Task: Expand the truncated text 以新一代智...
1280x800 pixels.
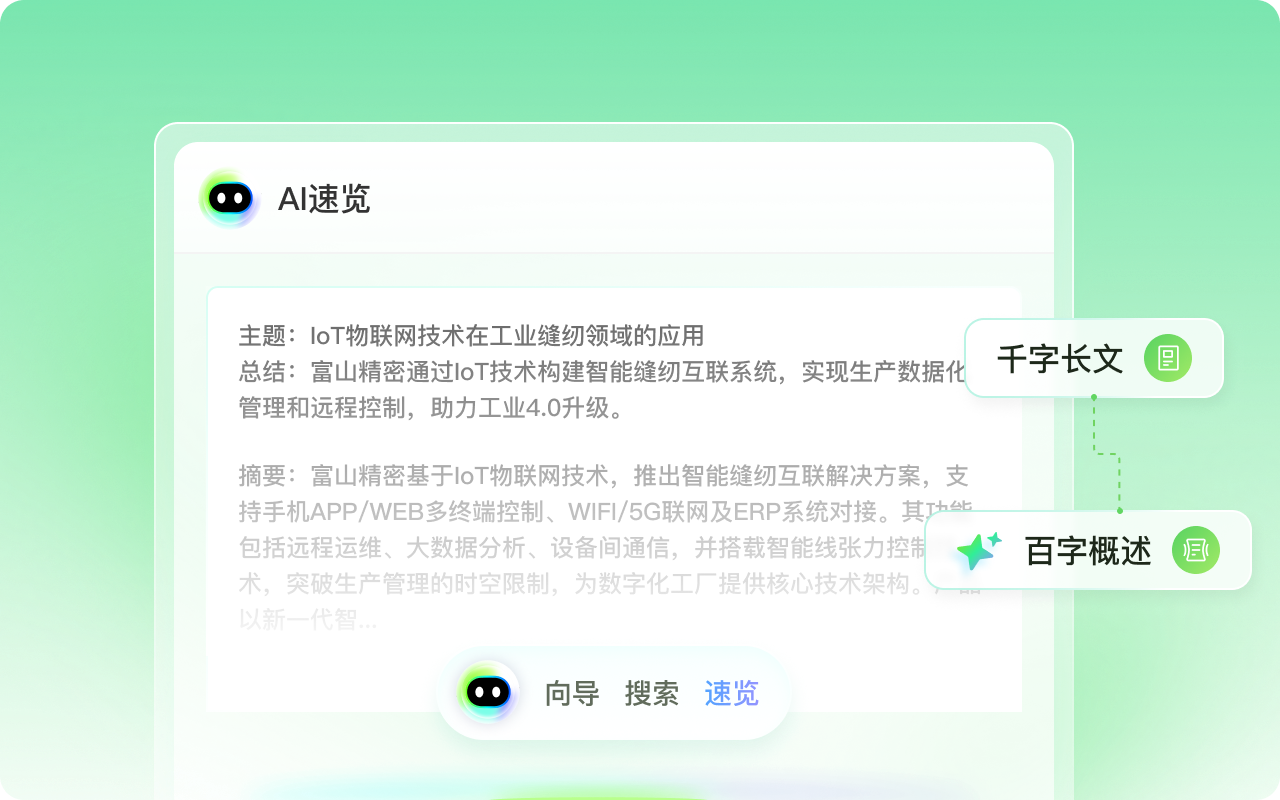Action: point(308,620)
